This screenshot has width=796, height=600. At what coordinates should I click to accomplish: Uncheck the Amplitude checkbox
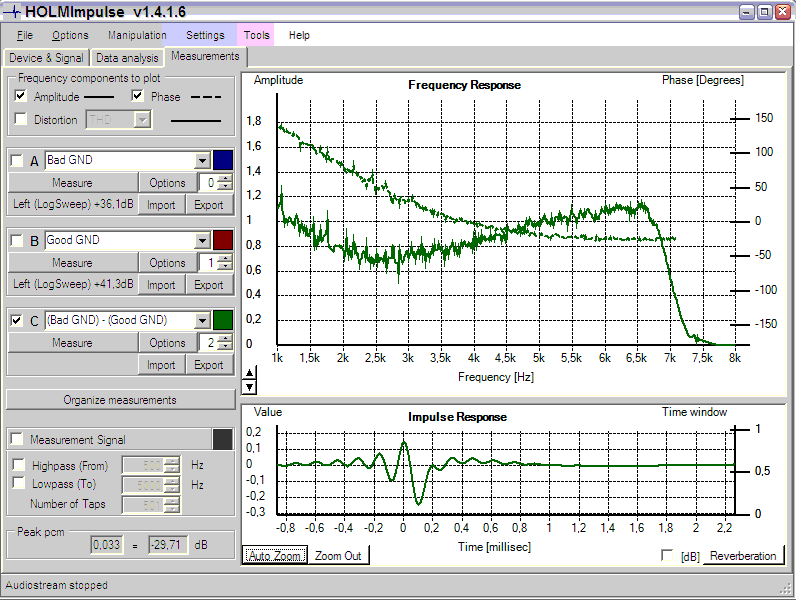click(x=21, y=97)
